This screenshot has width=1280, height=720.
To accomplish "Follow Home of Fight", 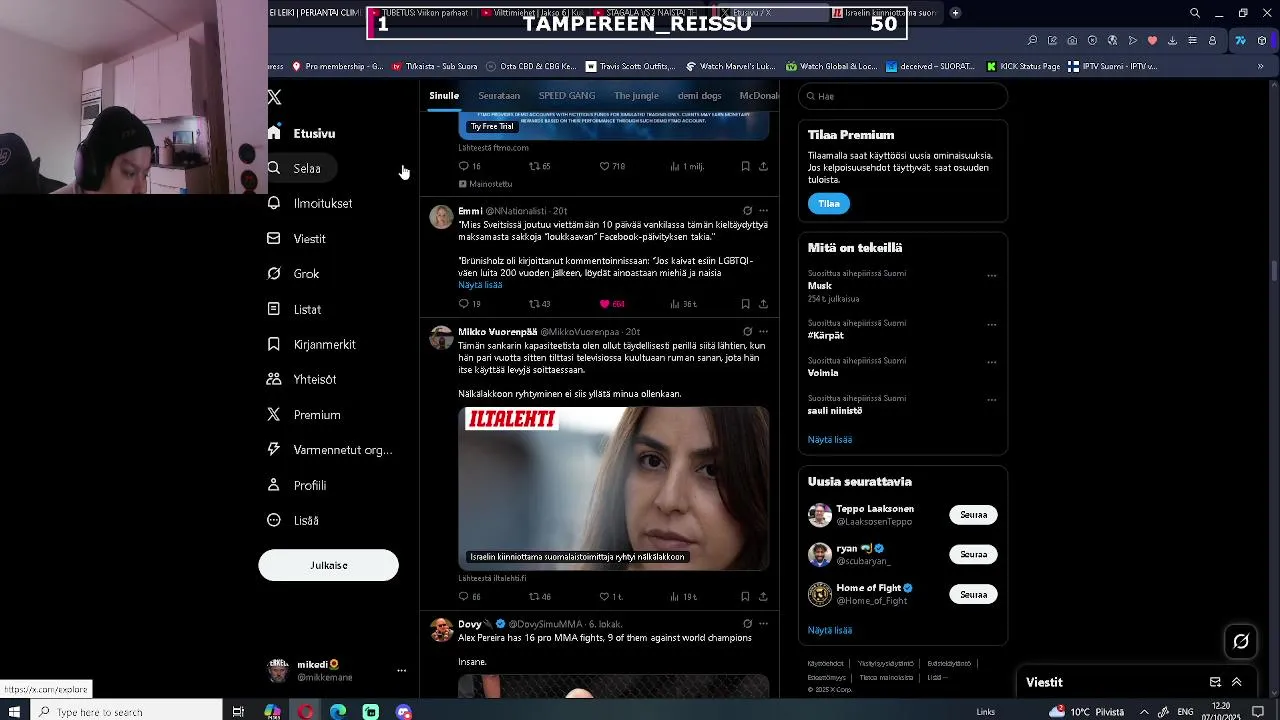I will click(973, 594).
